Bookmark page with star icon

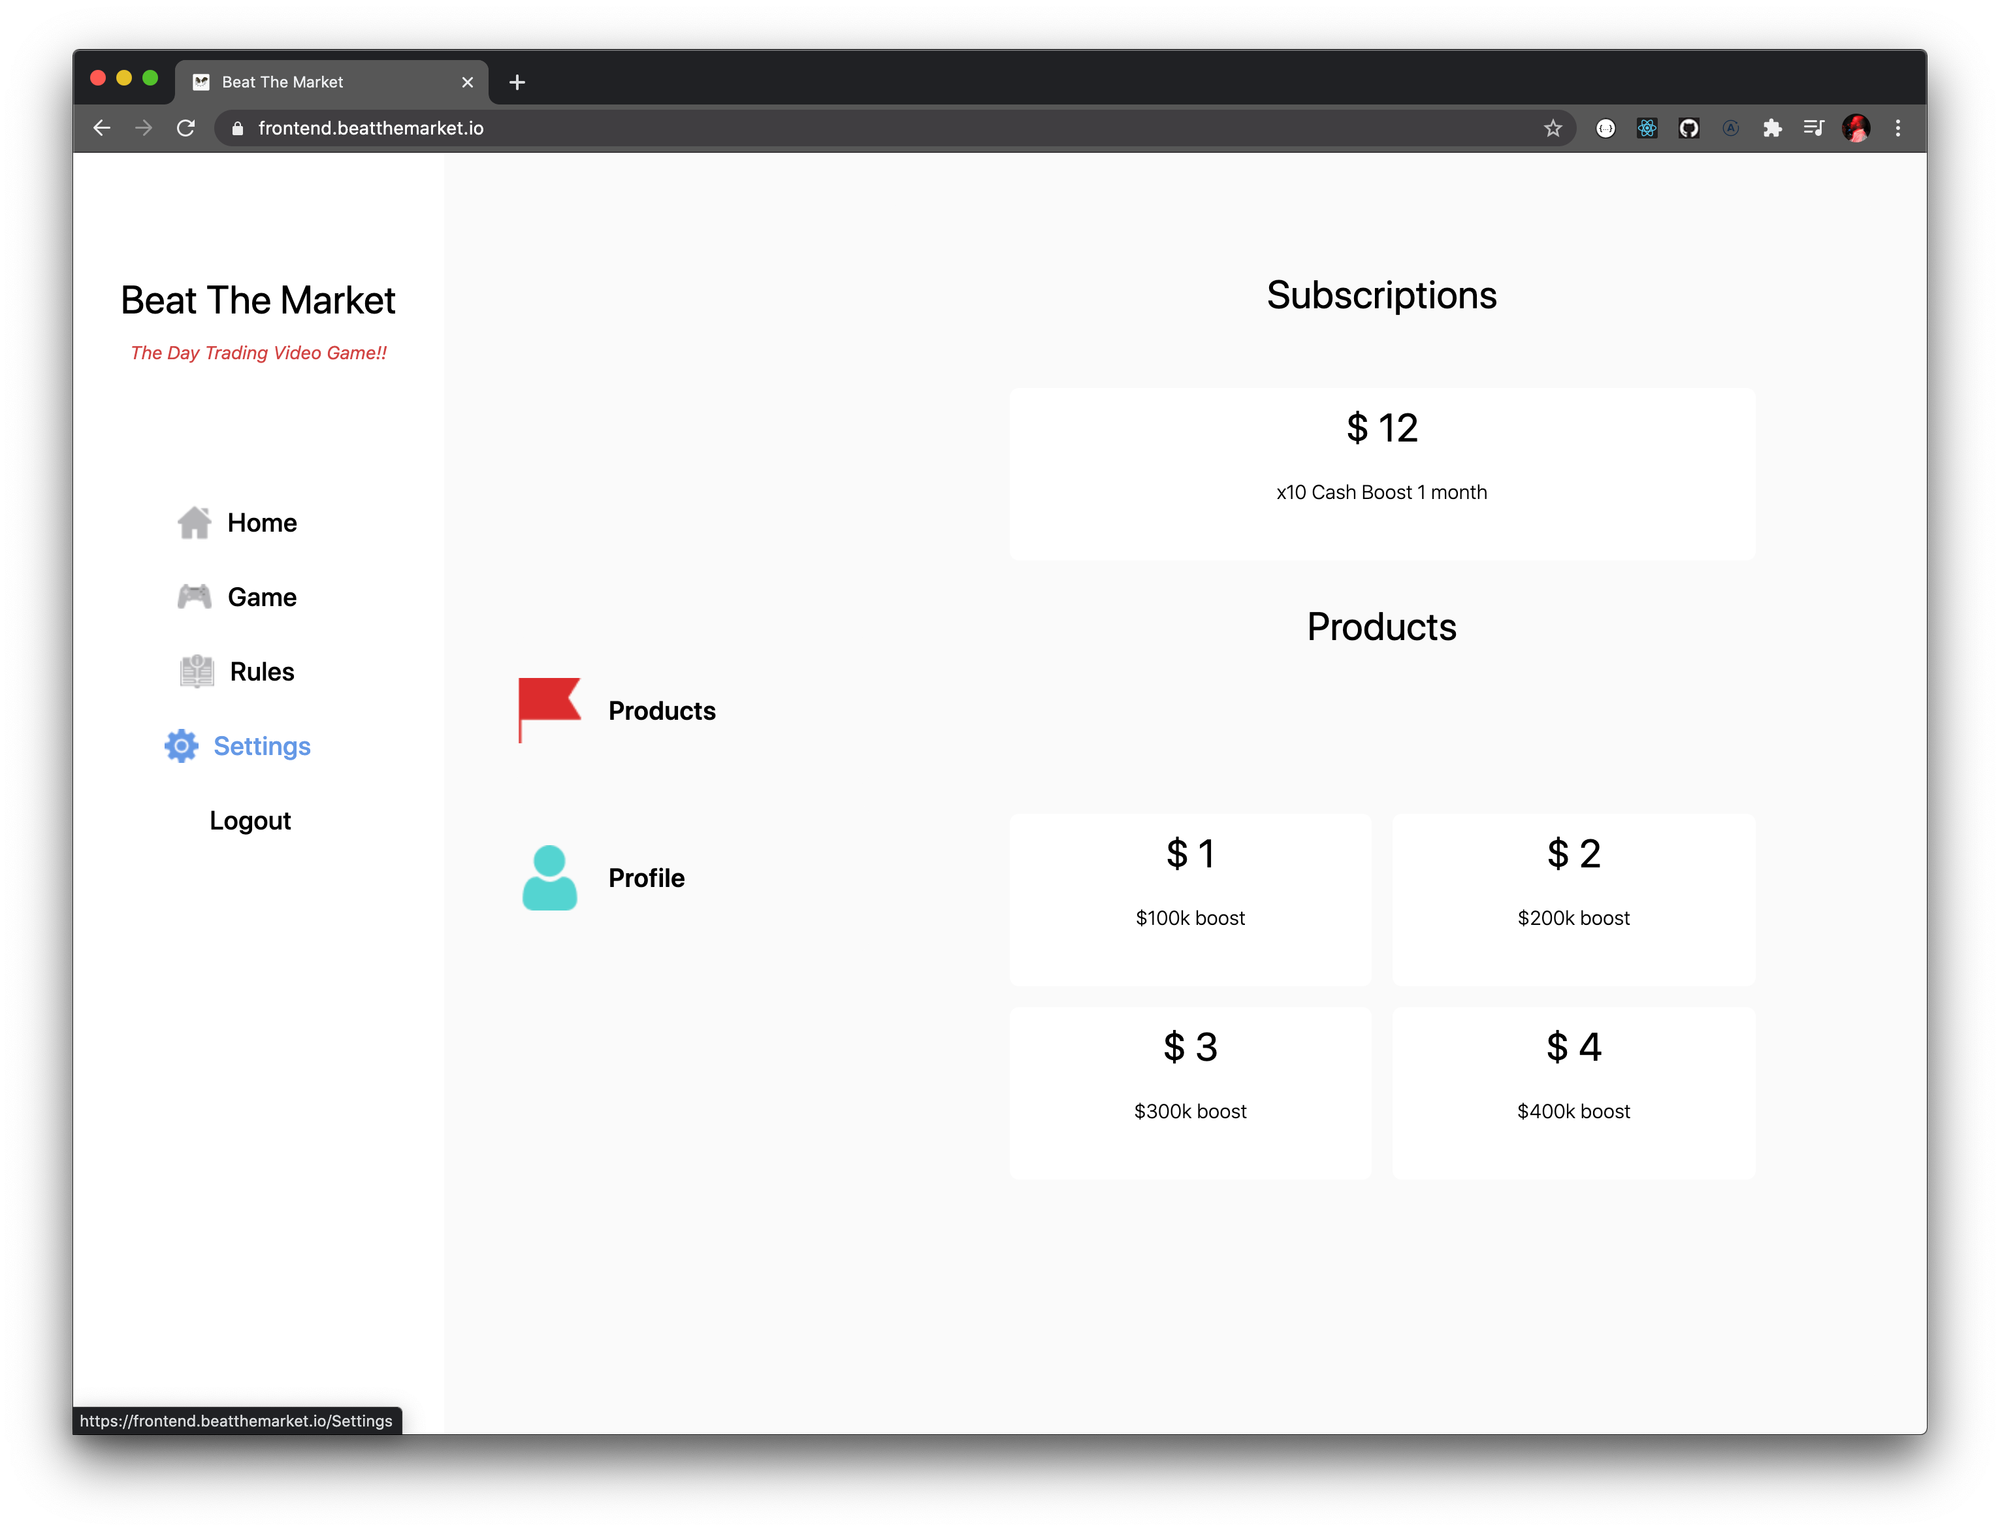tap(1552, 128)
